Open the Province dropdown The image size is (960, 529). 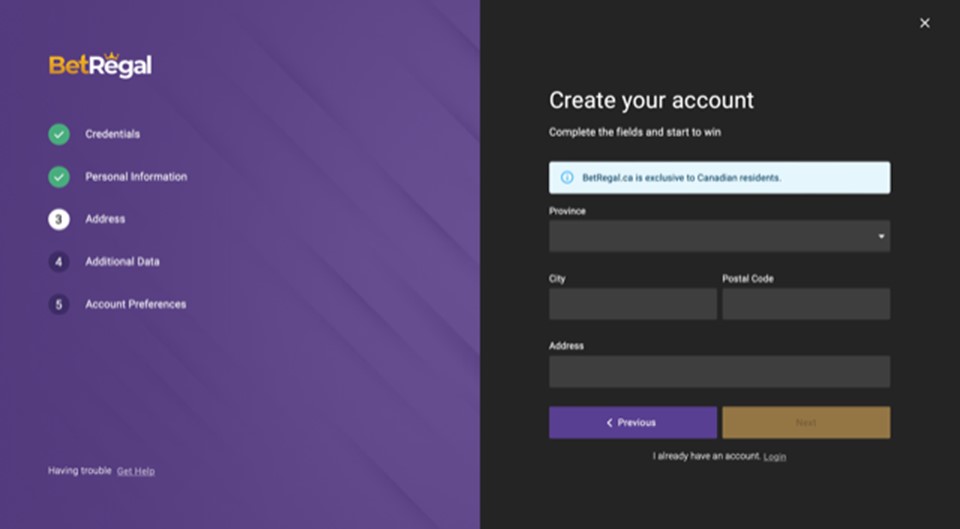coord(719,236)
